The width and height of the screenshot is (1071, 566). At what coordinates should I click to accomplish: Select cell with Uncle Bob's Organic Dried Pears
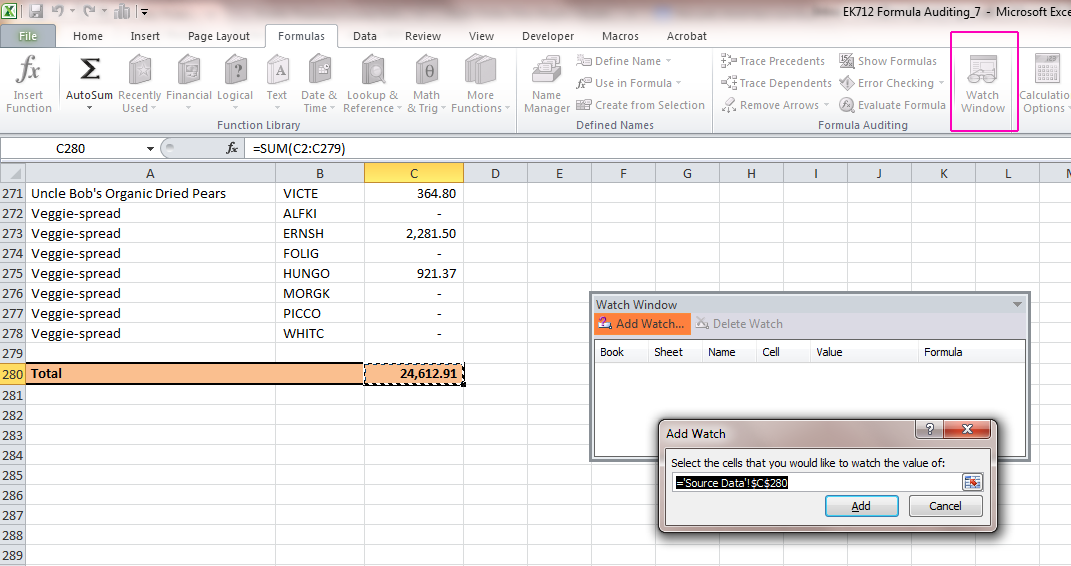(150, 193)
